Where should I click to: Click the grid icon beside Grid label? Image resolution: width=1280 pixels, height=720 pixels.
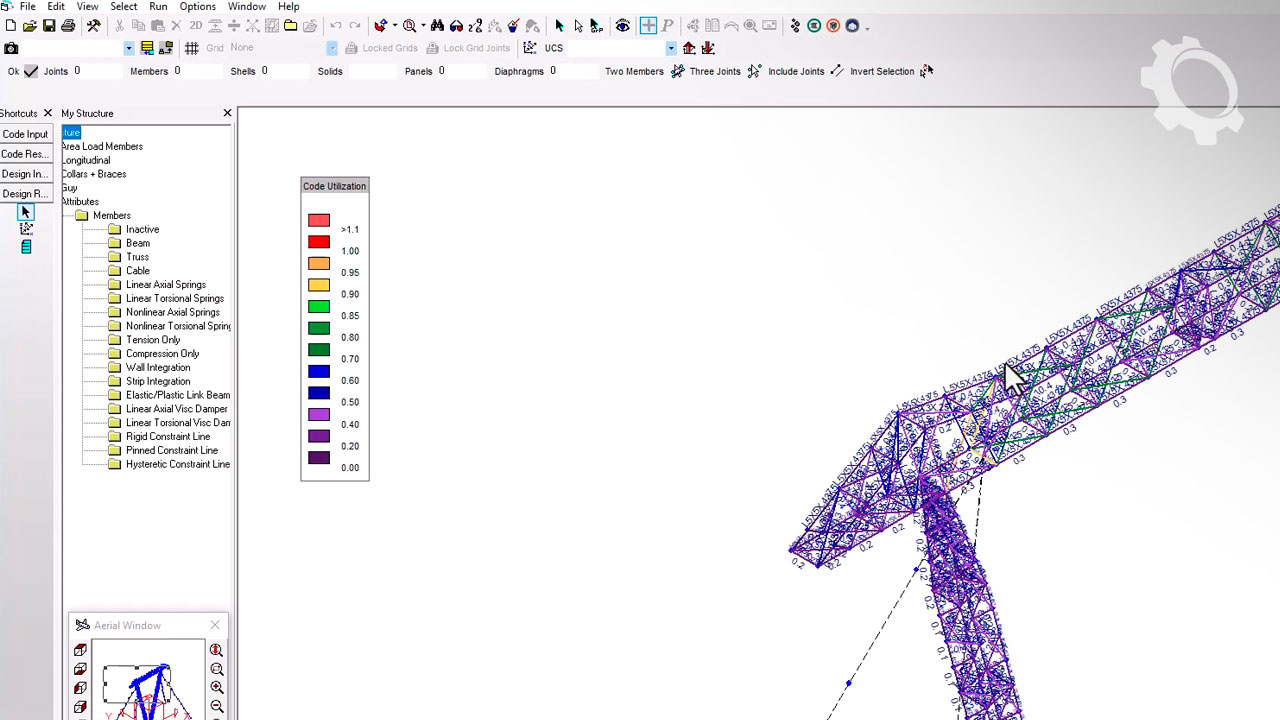click(x=191, y=48)
